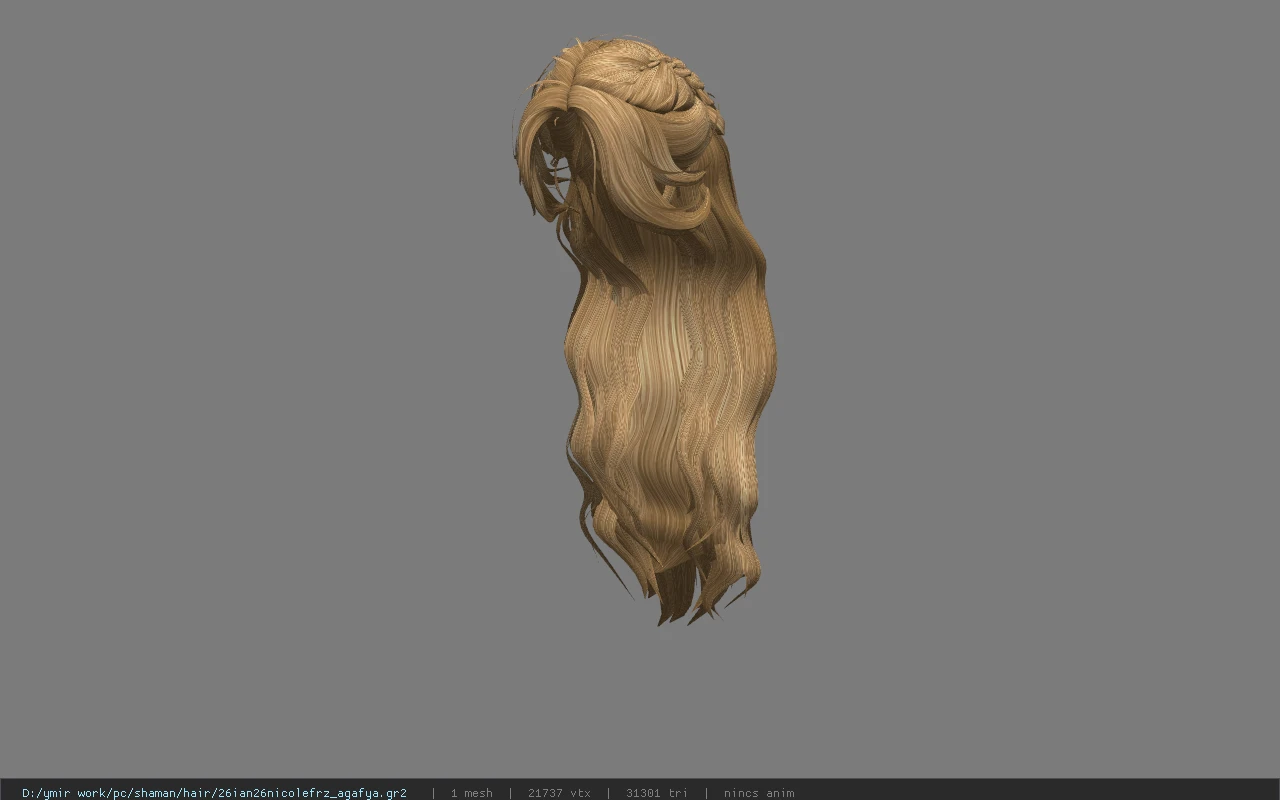Click the "21737 vtx" vertex count
The image size is (1280, 800).
[x=559, y=793]
